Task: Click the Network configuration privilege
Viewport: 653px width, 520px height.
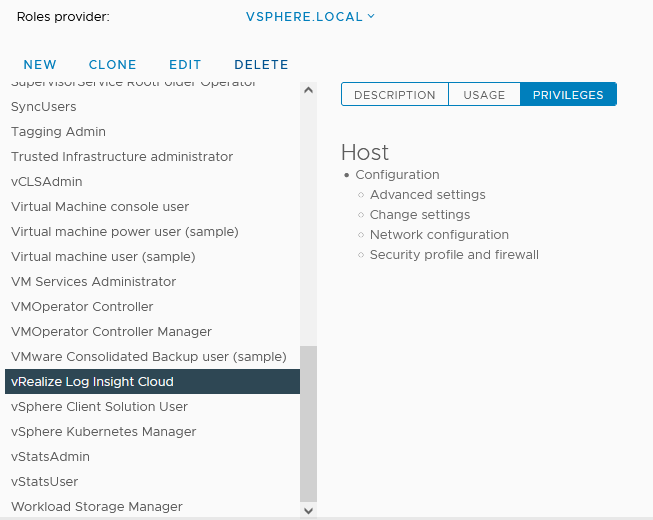Action: click(x=439, y=234)
